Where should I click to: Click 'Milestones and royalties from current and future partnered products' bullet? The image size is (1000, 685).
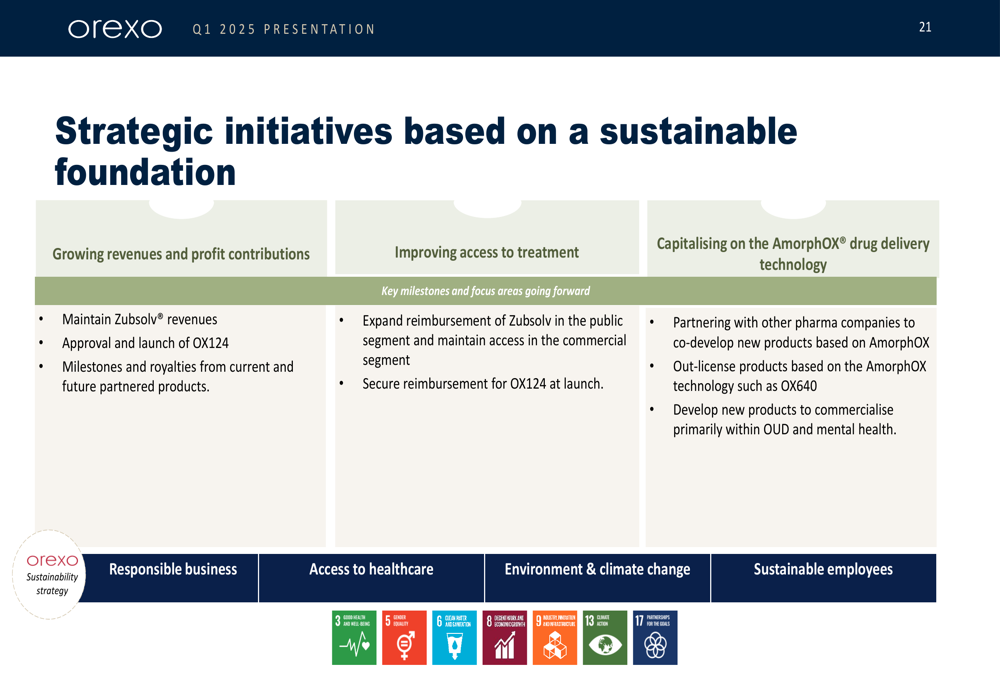coord(178,376)
